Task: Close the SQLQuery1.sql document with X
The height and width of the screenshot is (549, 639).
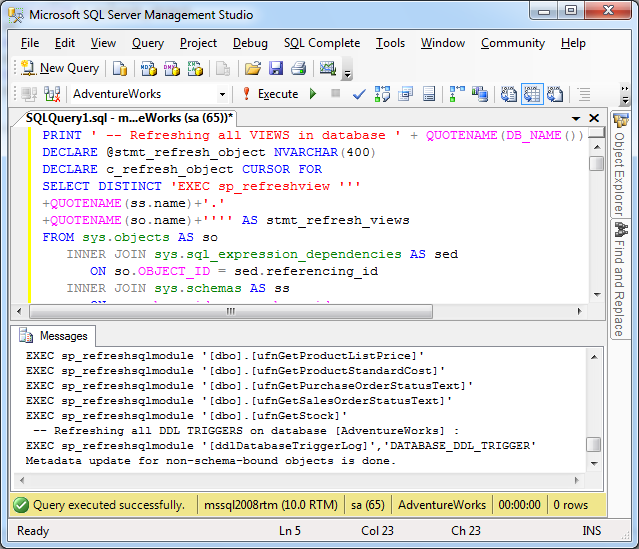Action: (594, 118)
